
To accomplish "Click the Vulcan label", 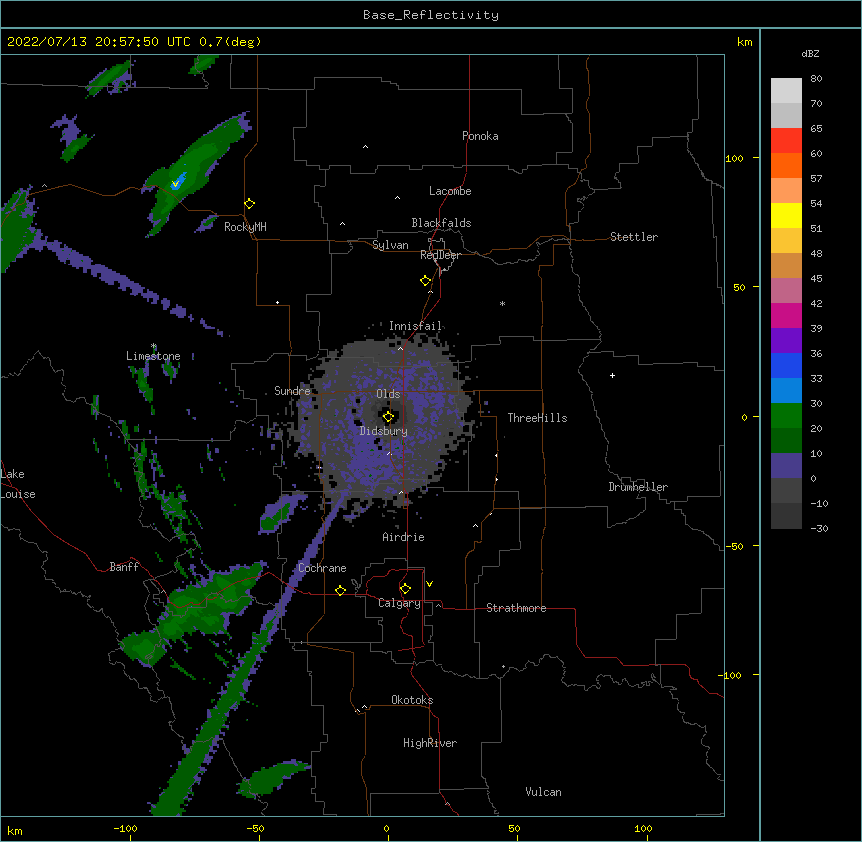I will pyautogui.click(x=543, y=792).
